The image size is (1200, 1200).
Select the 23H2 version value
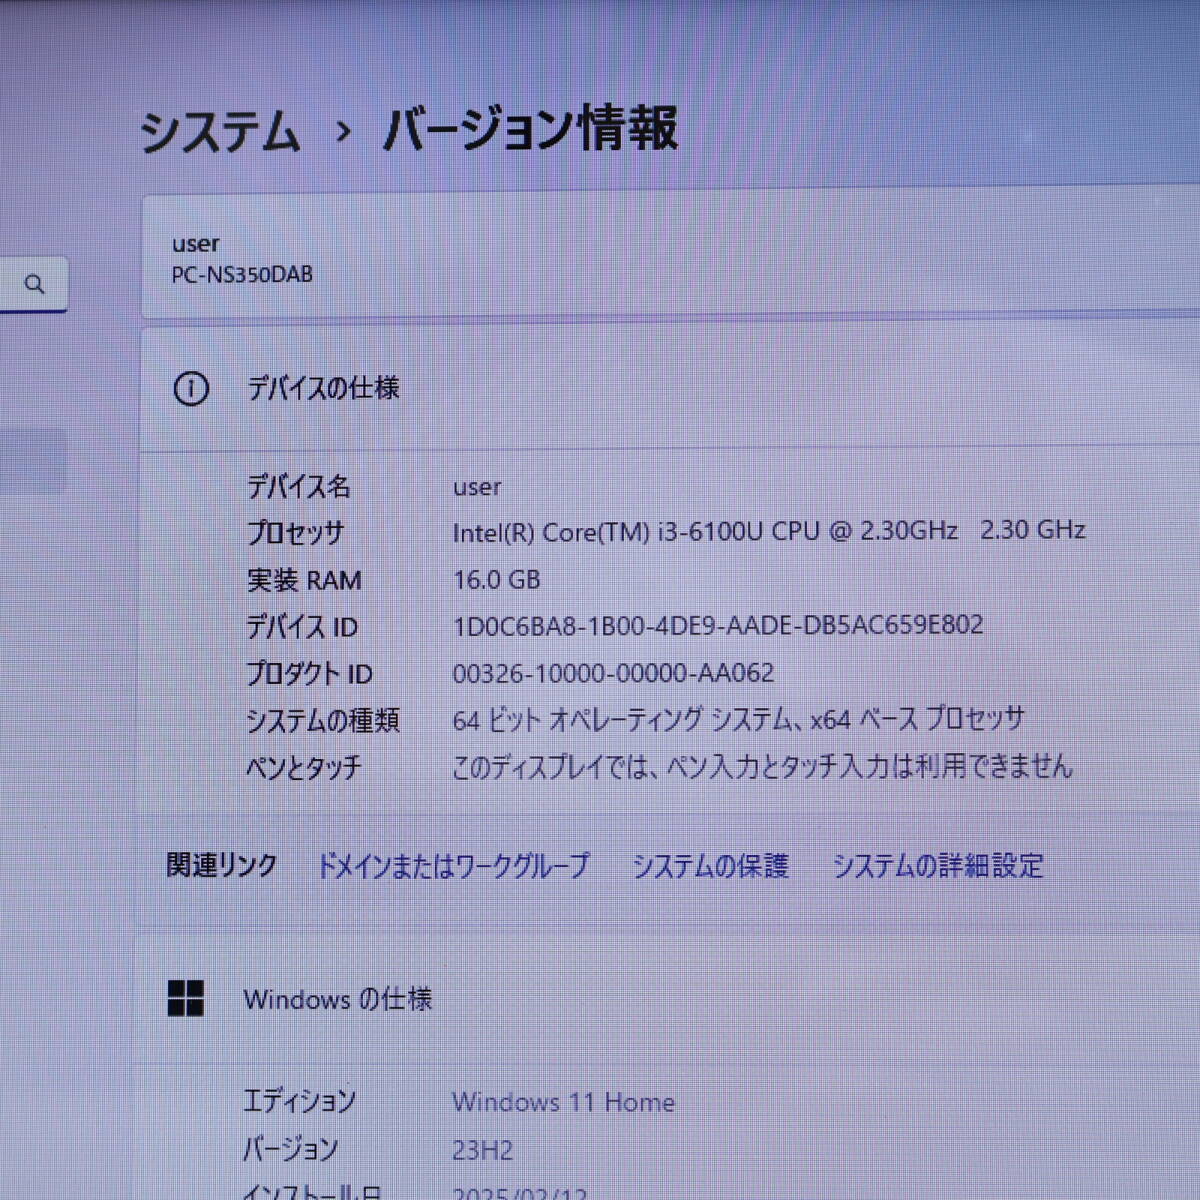coord(482,1150)
